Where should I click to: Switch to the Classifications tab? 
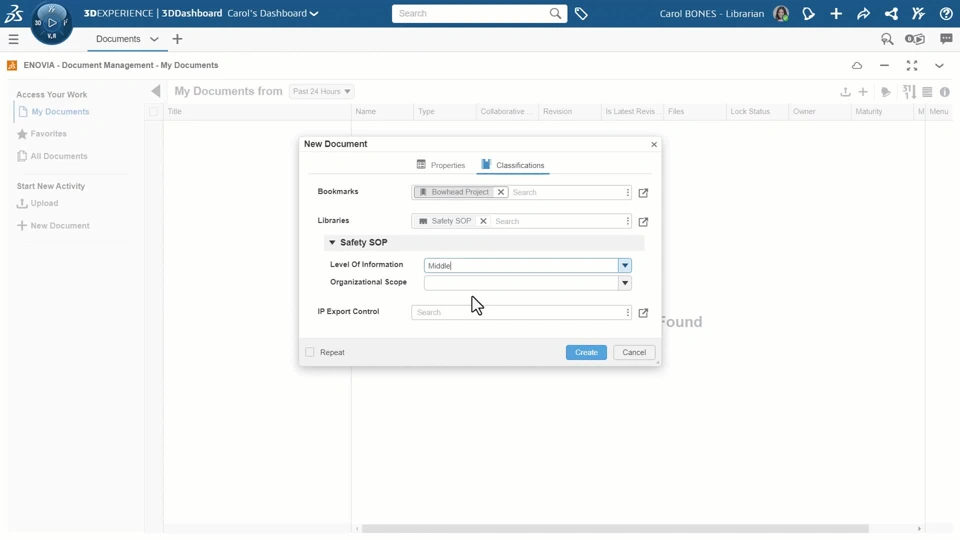coord(512,165)
